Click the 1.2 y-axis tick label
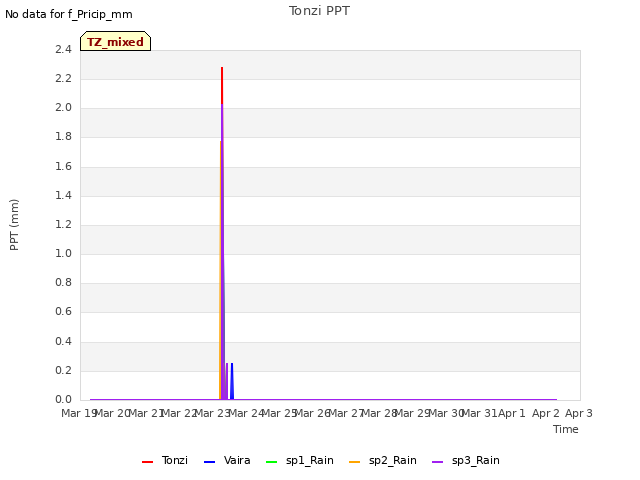Viewport: 640px width, 480px height. 63,224
